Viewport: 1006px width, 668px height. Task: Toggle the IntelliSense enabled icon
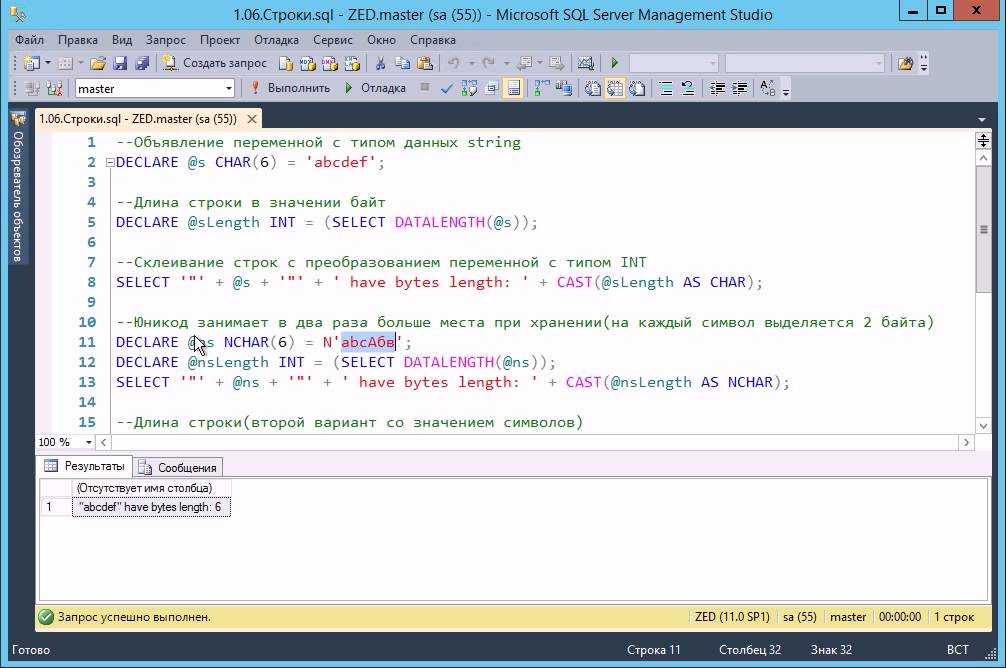[513, 88]
